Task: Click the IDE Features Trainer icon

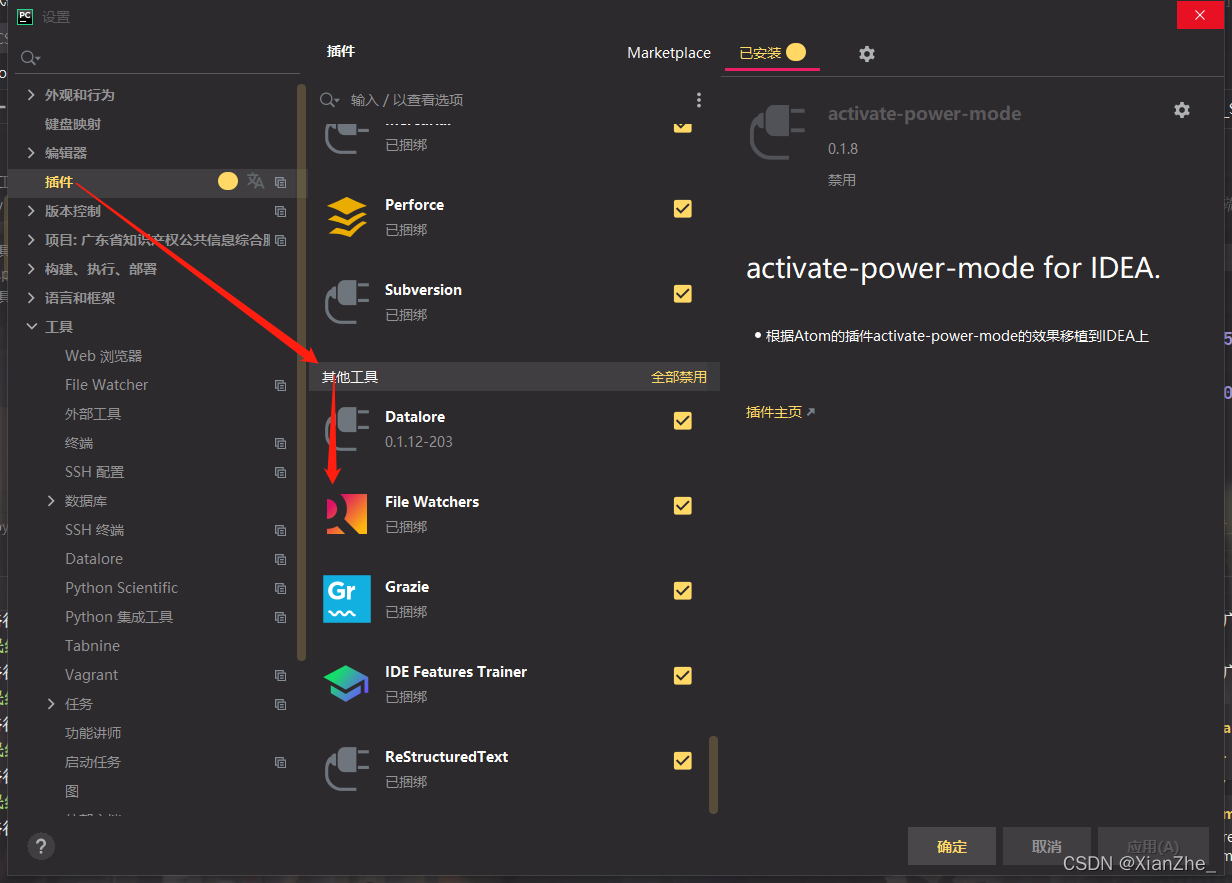Action: point(347,684)
